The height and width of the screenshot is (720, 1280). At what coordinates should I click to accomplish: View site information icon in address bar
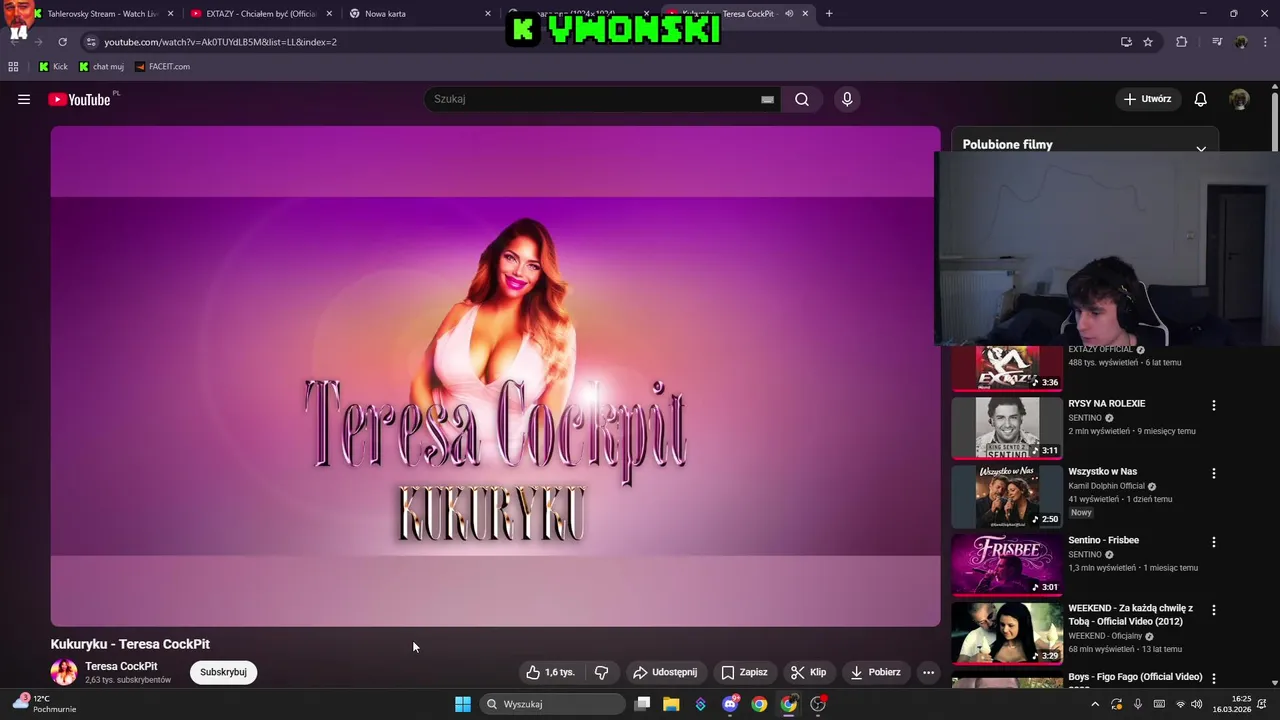91,42
